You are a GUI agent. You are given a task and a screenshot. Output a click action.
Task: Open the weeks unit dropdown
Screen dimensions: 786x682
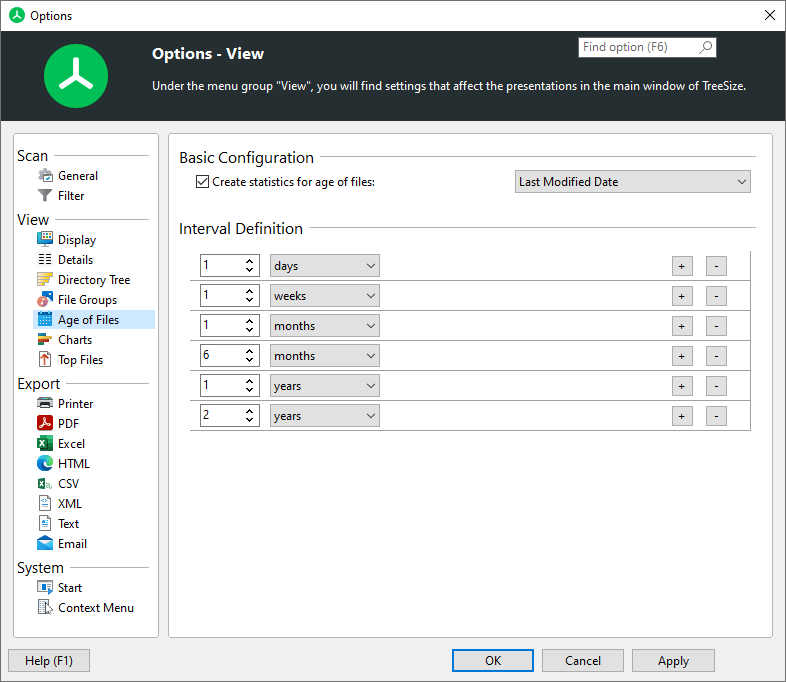click(x=325, y=296)
